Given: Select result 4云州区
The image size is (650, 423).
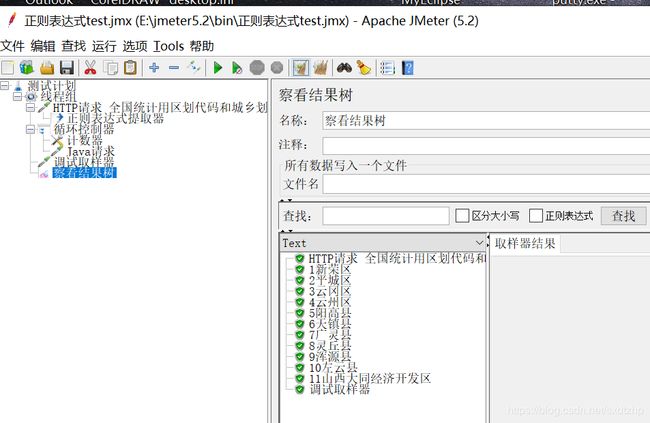Looking at the screenshot, I should coord(330,302).
